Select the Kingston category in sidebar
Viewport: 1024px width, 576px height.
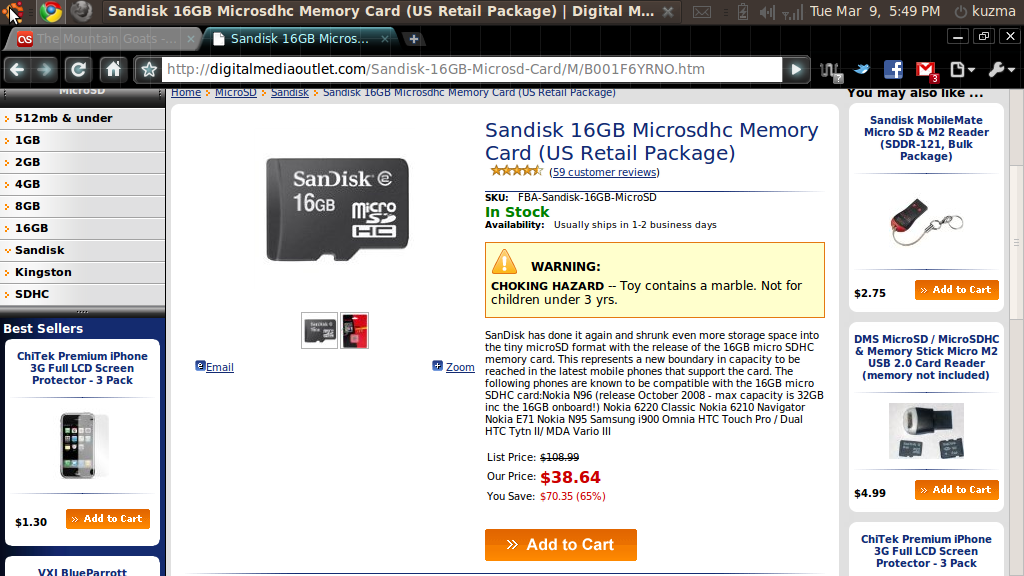[44, 272]
